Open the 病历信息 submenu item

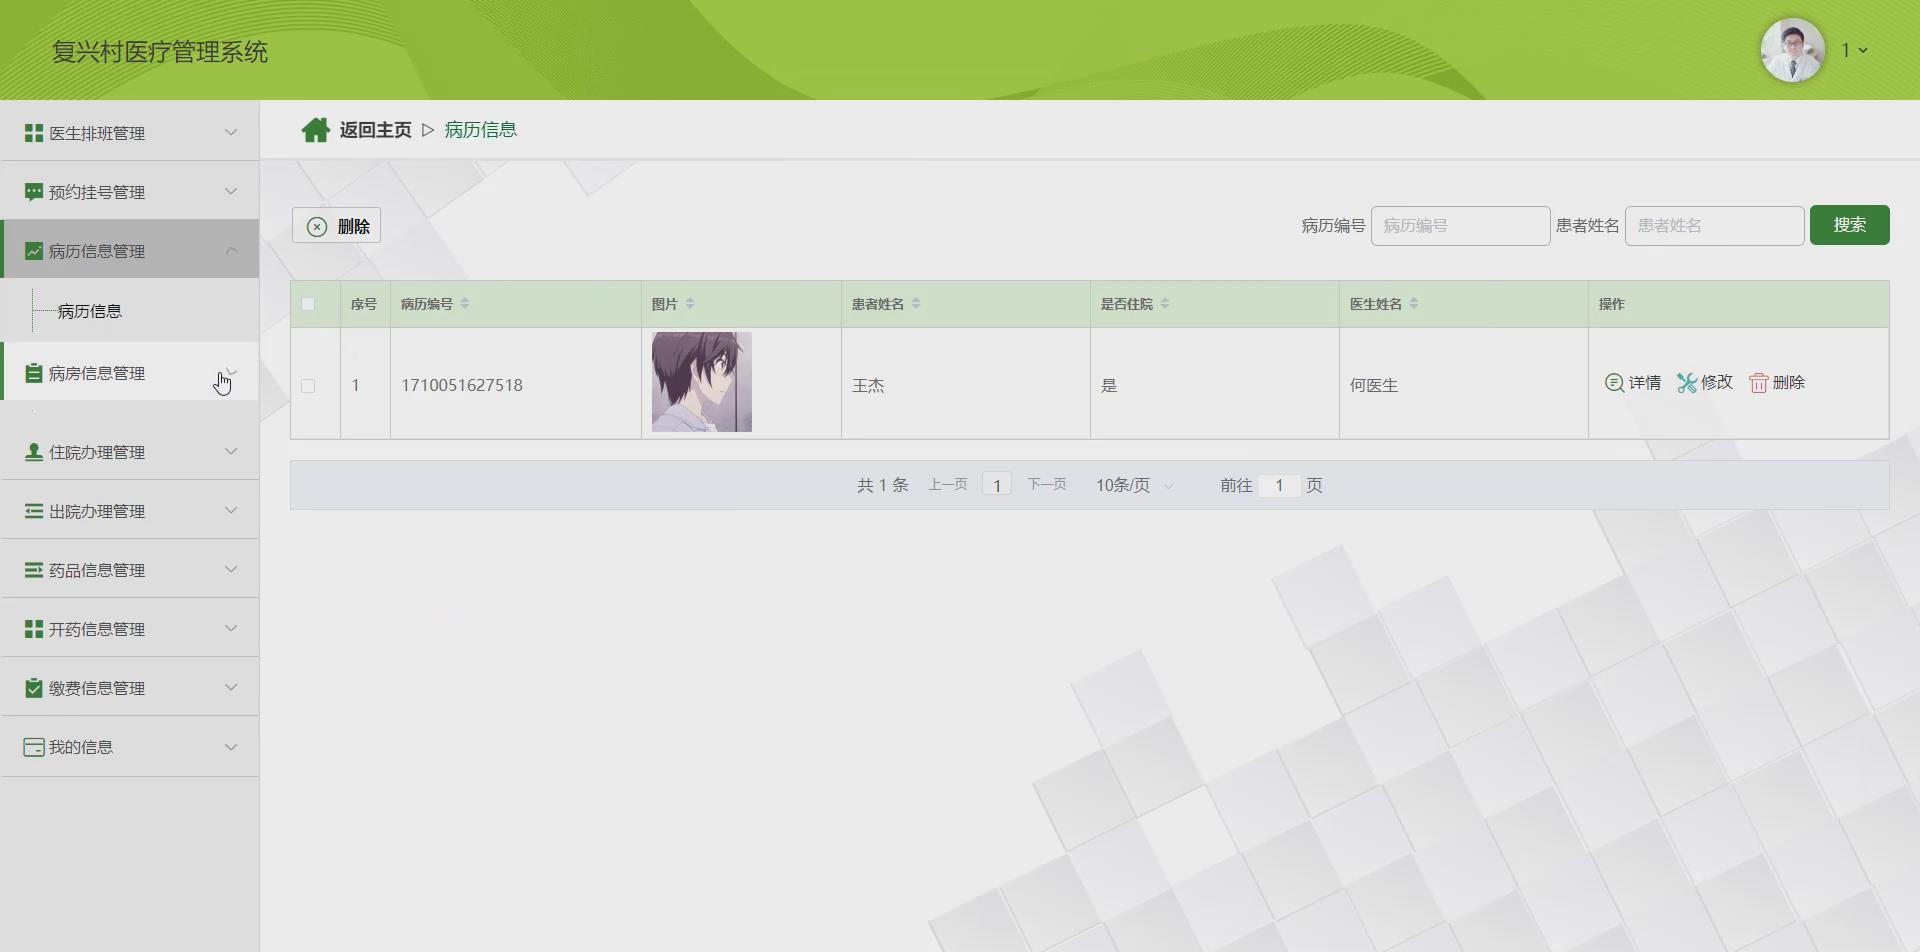coord(90,311)
